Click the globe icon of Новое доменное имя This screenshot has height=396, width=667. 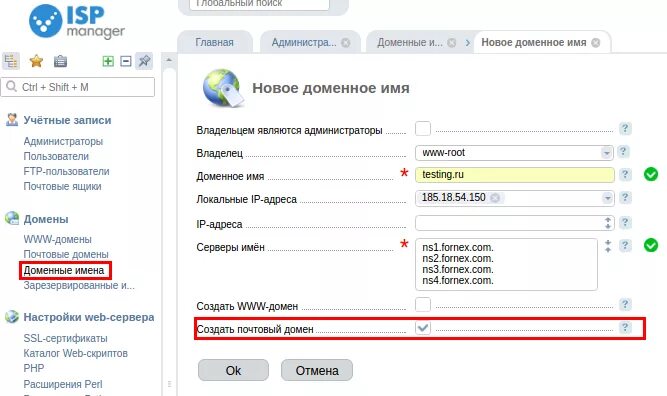point(223,88)
